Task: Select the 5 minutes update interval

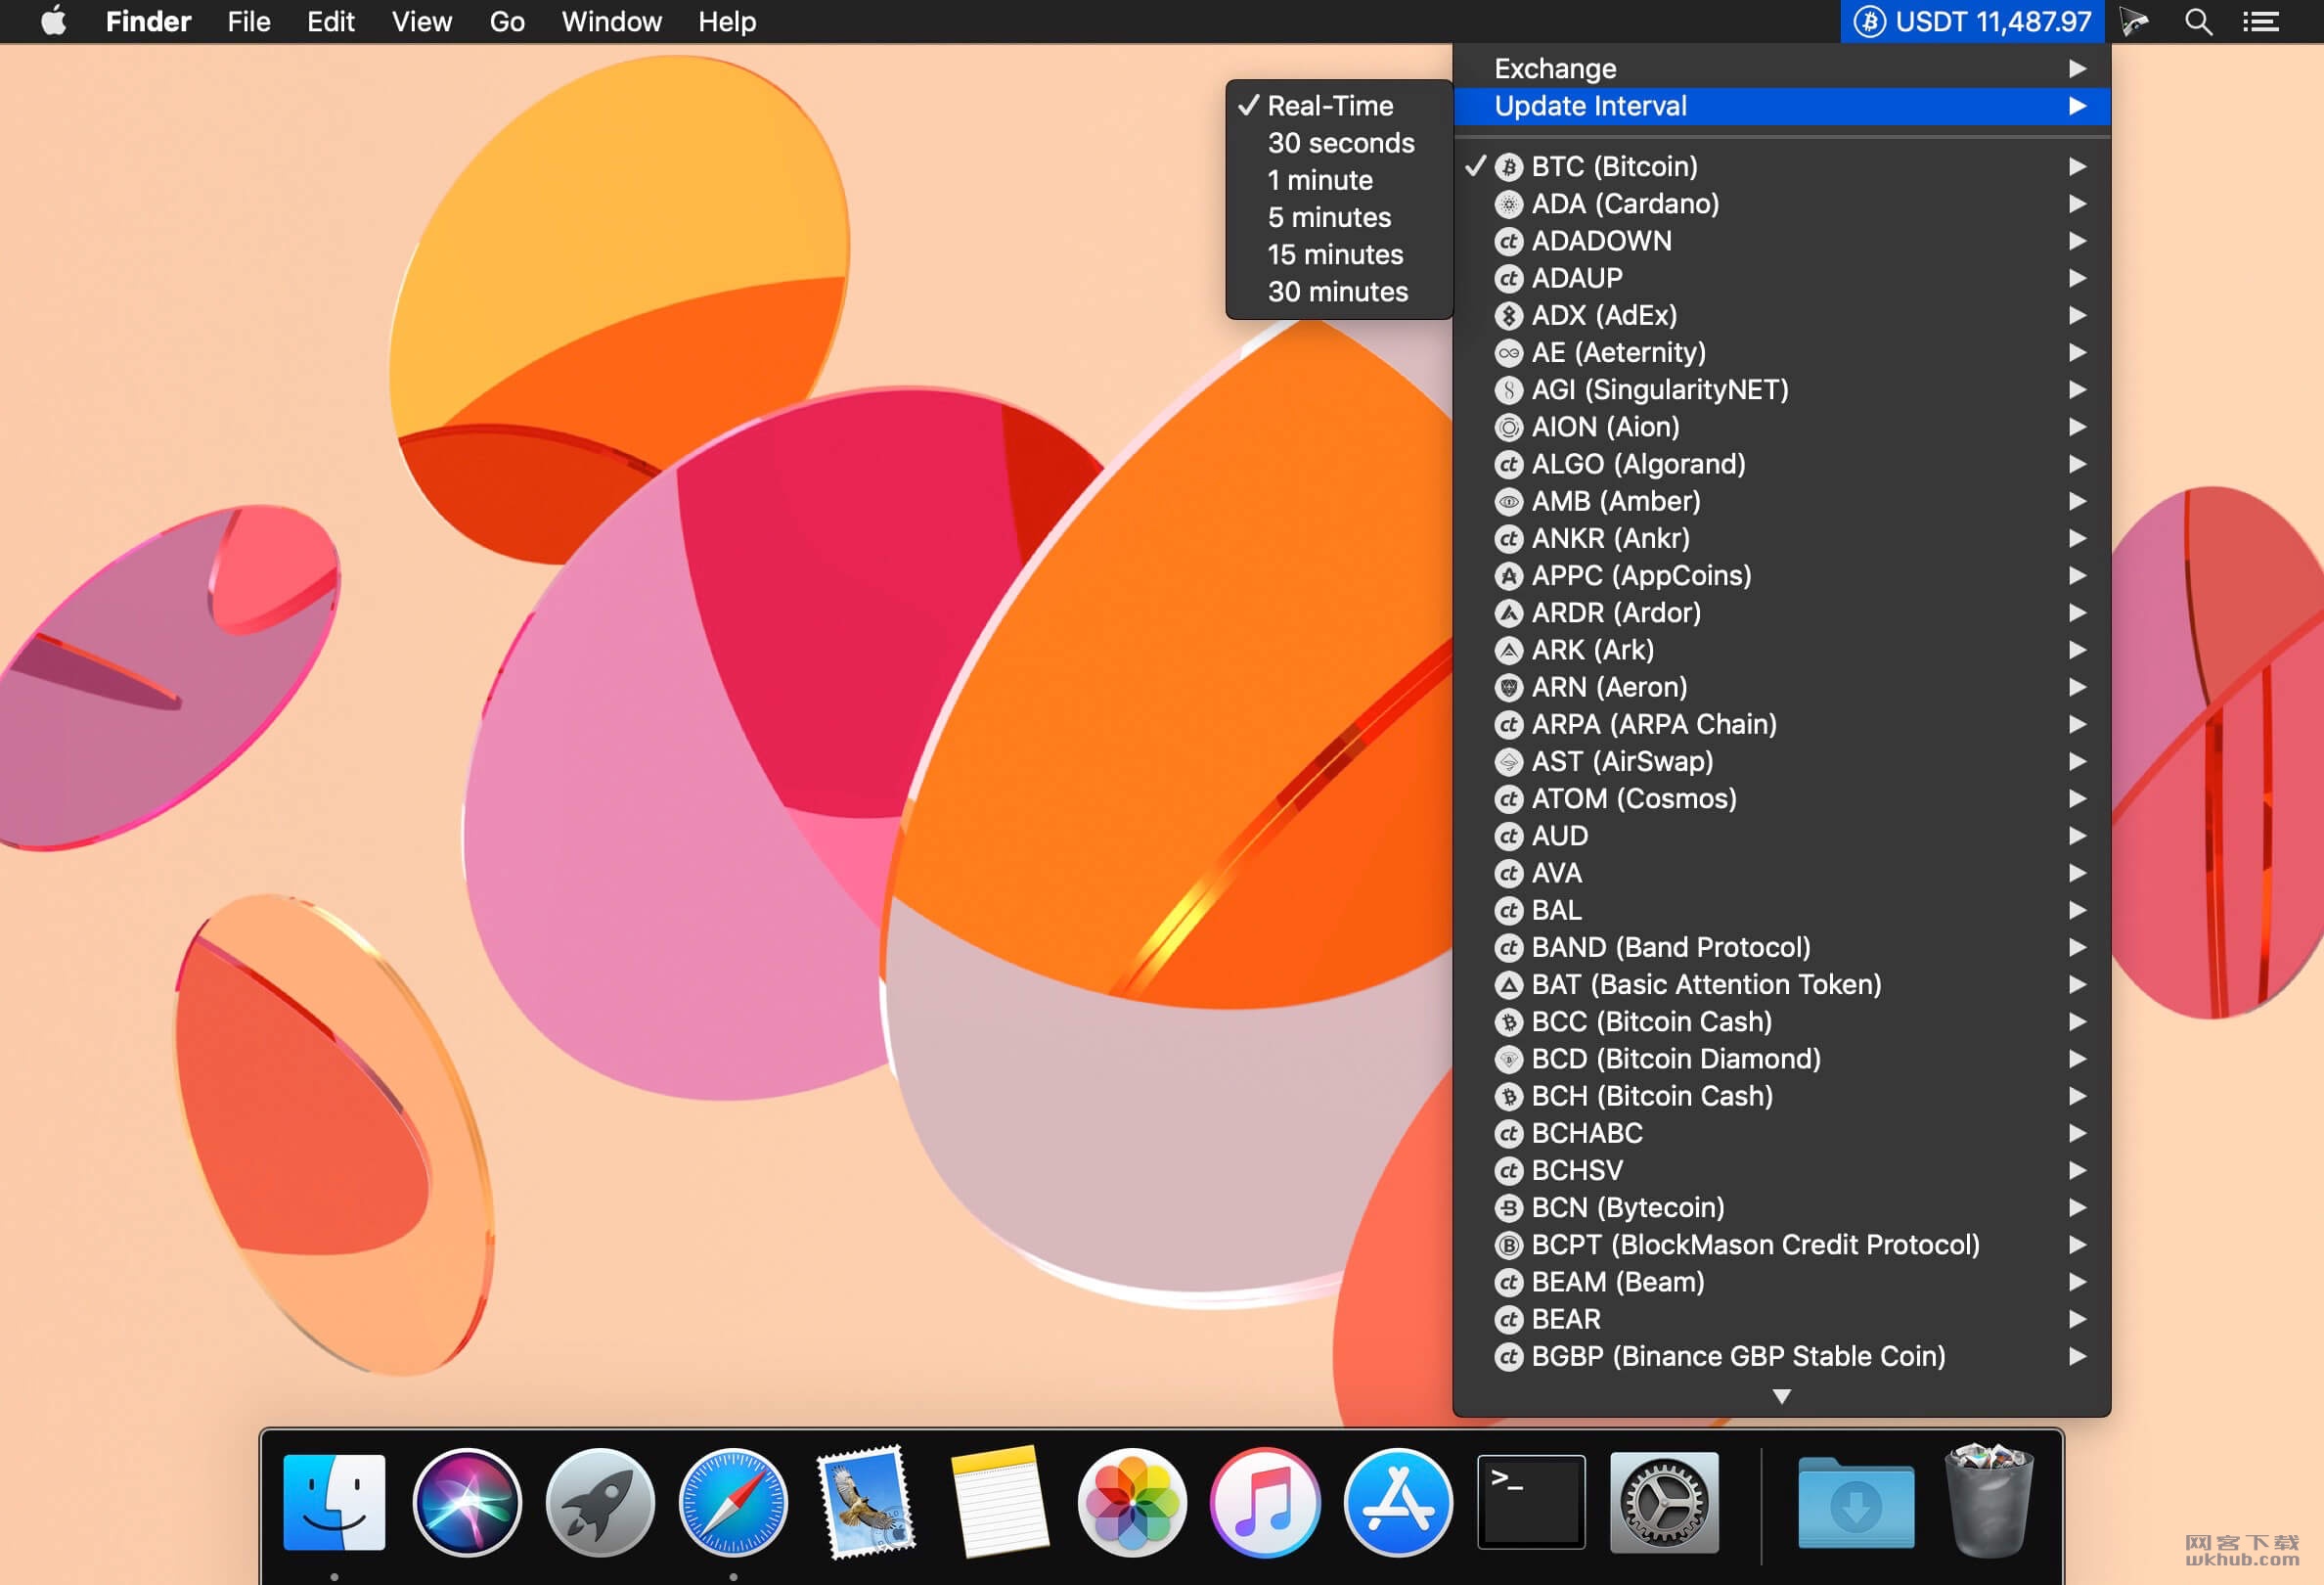Action: (1339, 217)
